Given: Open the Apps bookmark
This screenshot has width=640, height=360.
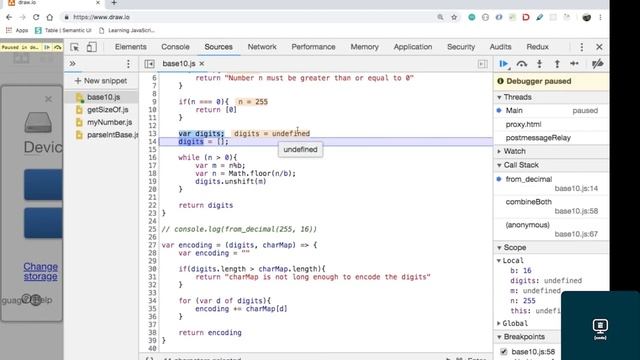Looking at the screenshot, I should (17, 30).
